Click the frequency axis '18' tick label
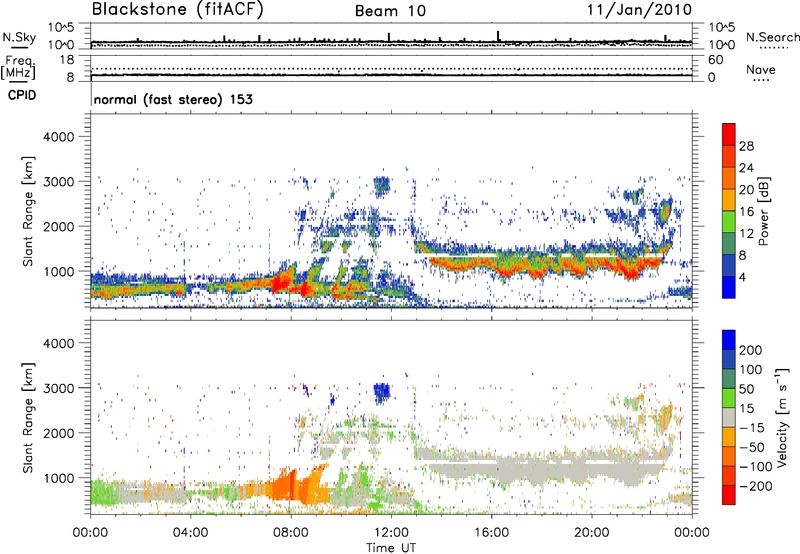The width and height of the screenshot is (800, 554). pyautogui.click(x=66, y=60)
